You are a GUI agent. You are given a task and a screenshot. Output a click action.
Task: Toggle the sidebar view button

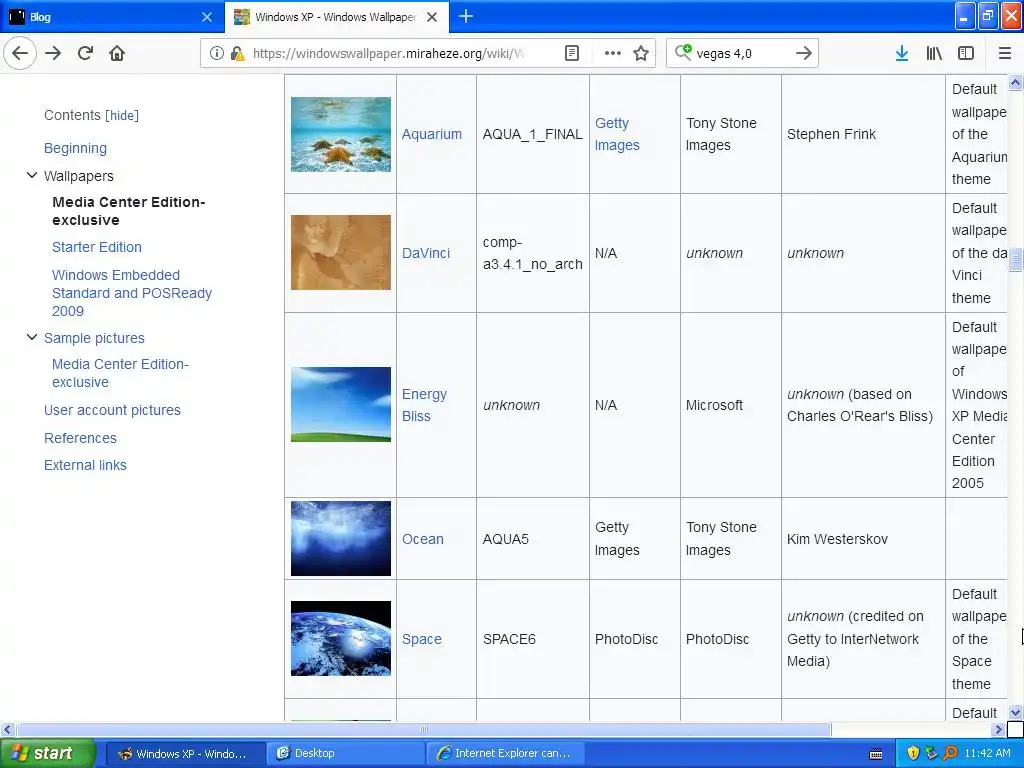click(966, 54)
